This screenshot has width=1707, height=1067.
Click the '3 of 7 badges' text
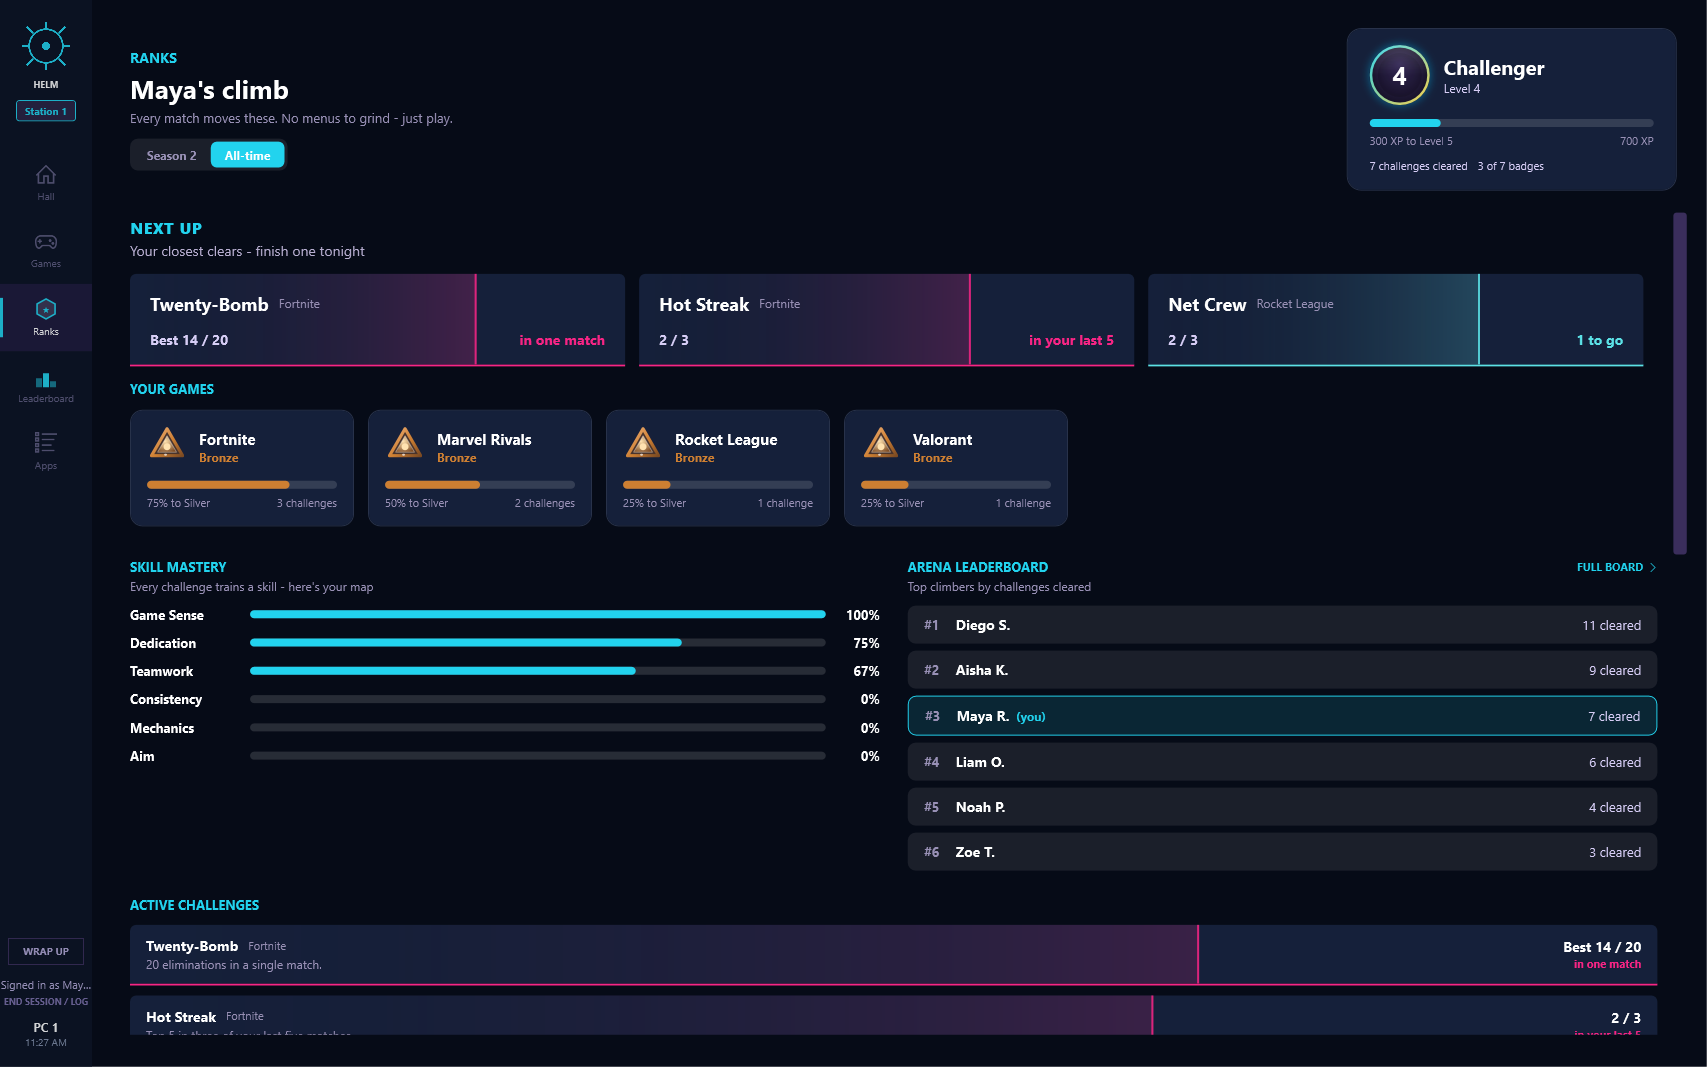[x=1510, y=166]
